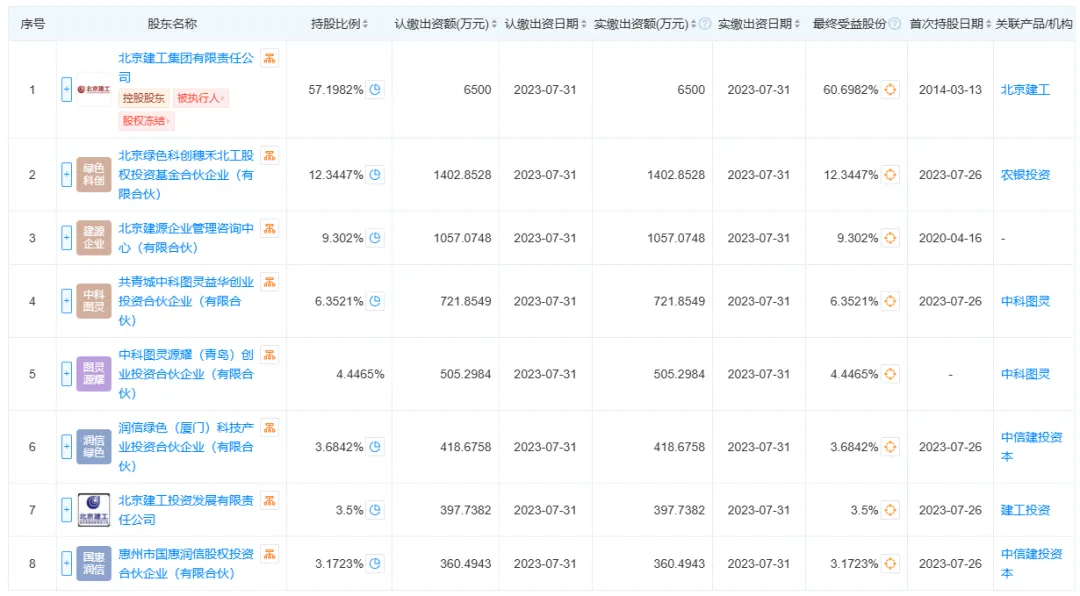
Task: Open equity structure icon for 北京绿色科创穗禾北工股权投资基金
Action: coord(269,156)
